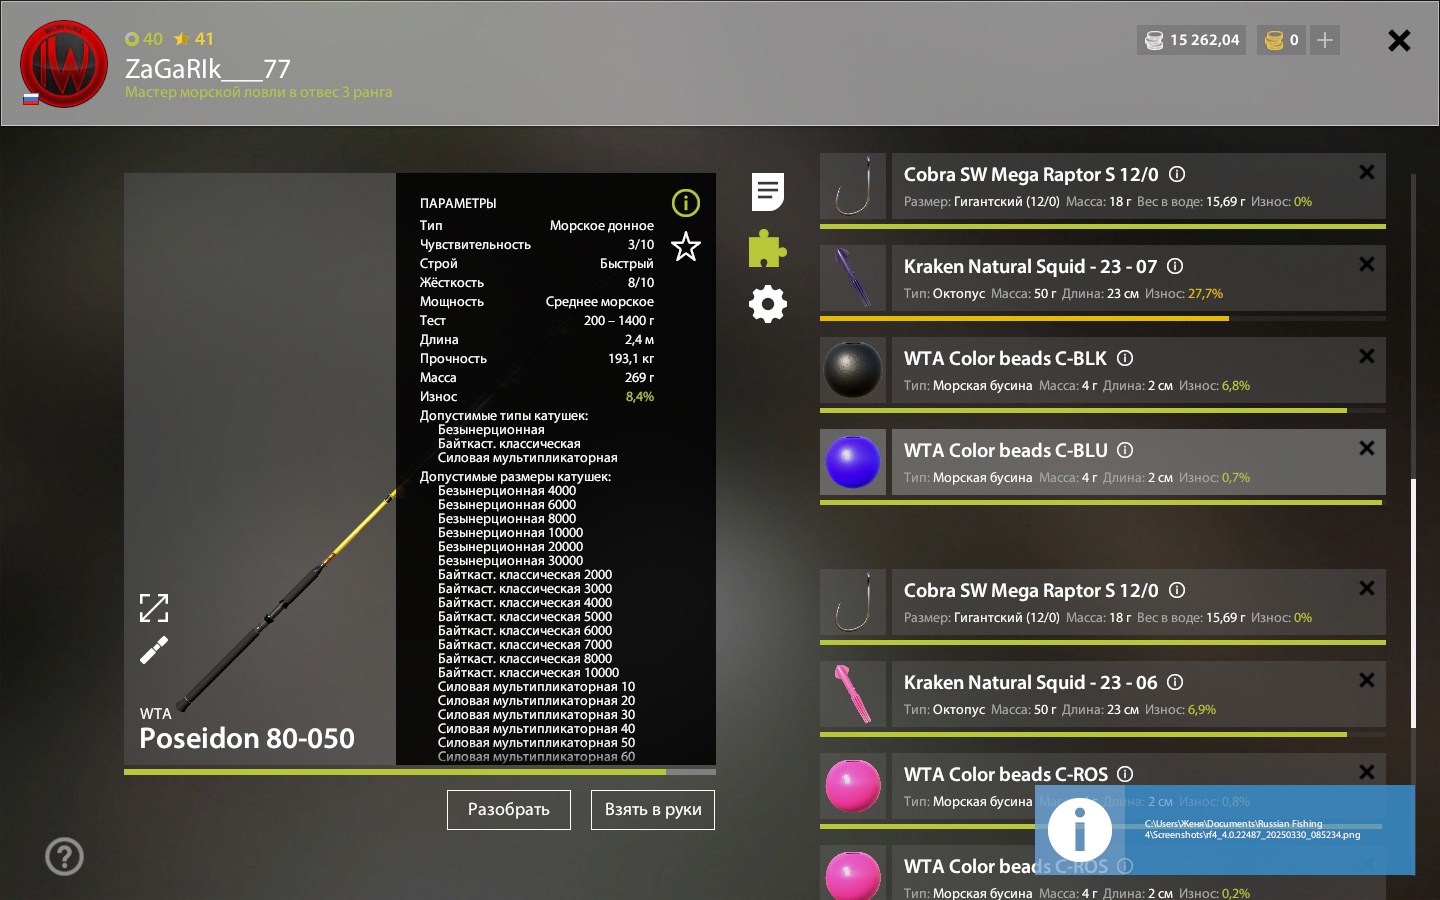Click the player level 40 indicator

point(144,39)
